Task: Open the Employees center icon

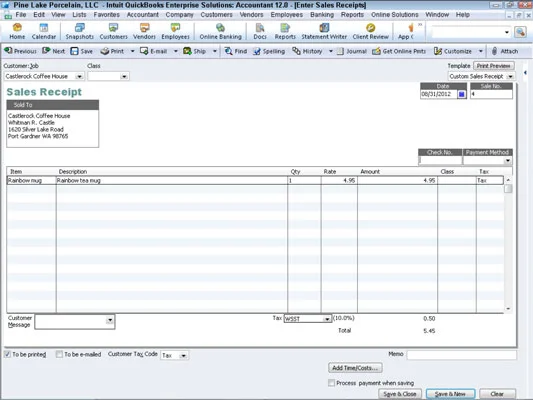Action: tap(175, 31)
